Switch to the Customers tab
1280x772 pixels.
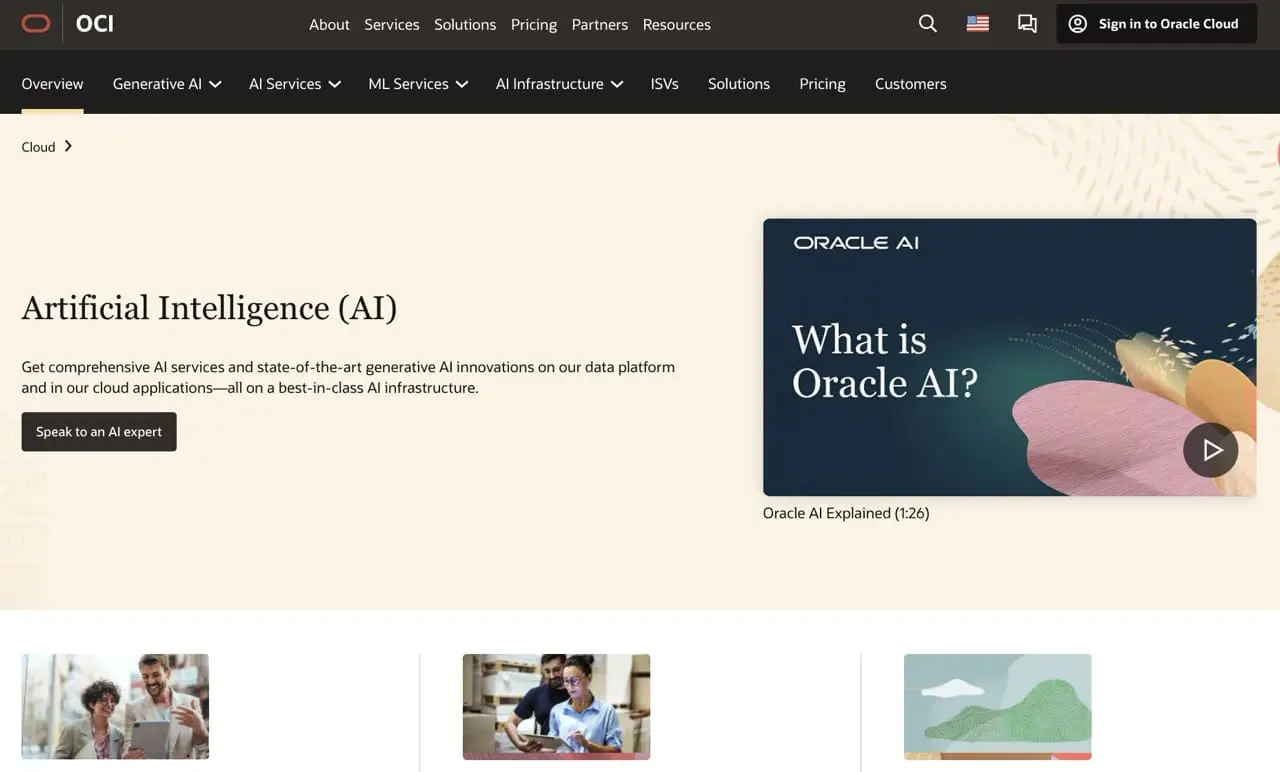pos(910,84)
